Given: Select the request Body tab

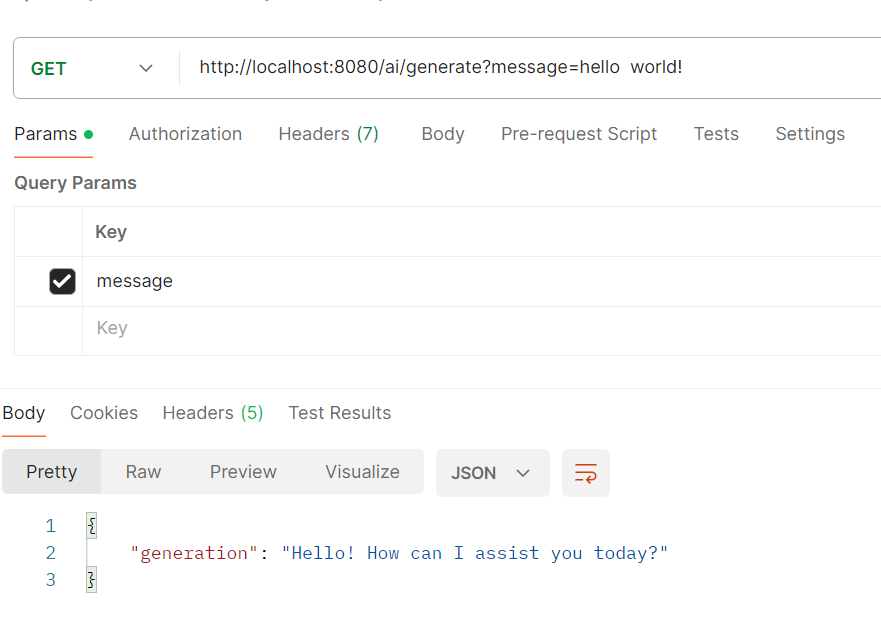Looking at the screenshot, I should pyautogui.click(x=442, y=134).
